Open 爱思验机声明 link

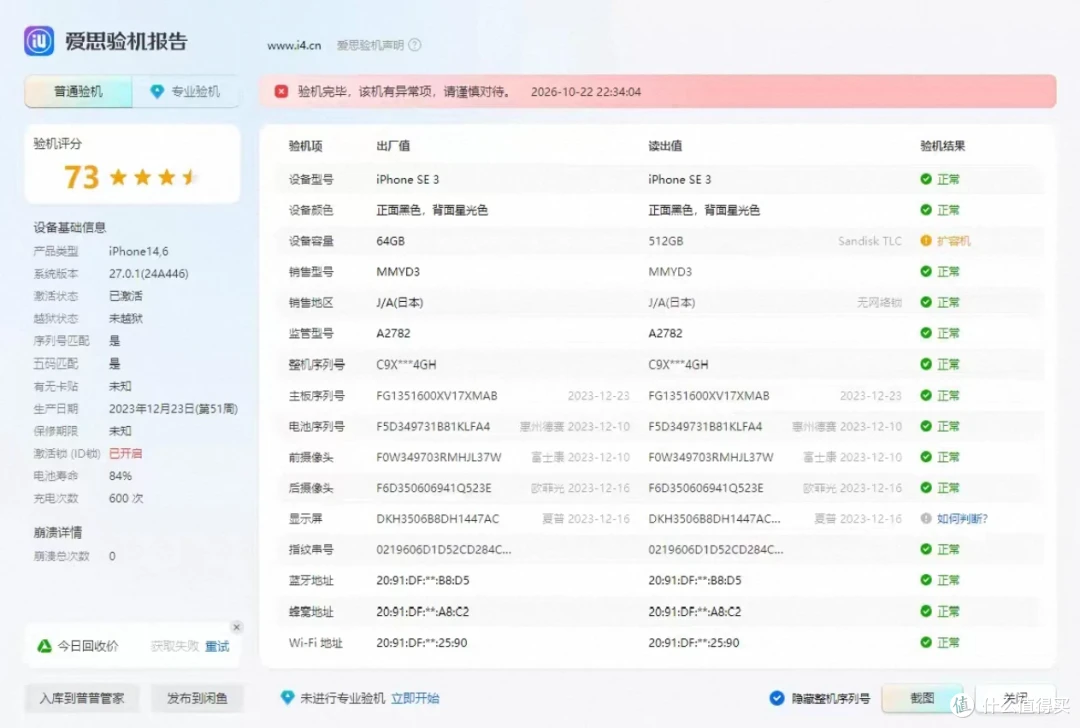(370, 45)
